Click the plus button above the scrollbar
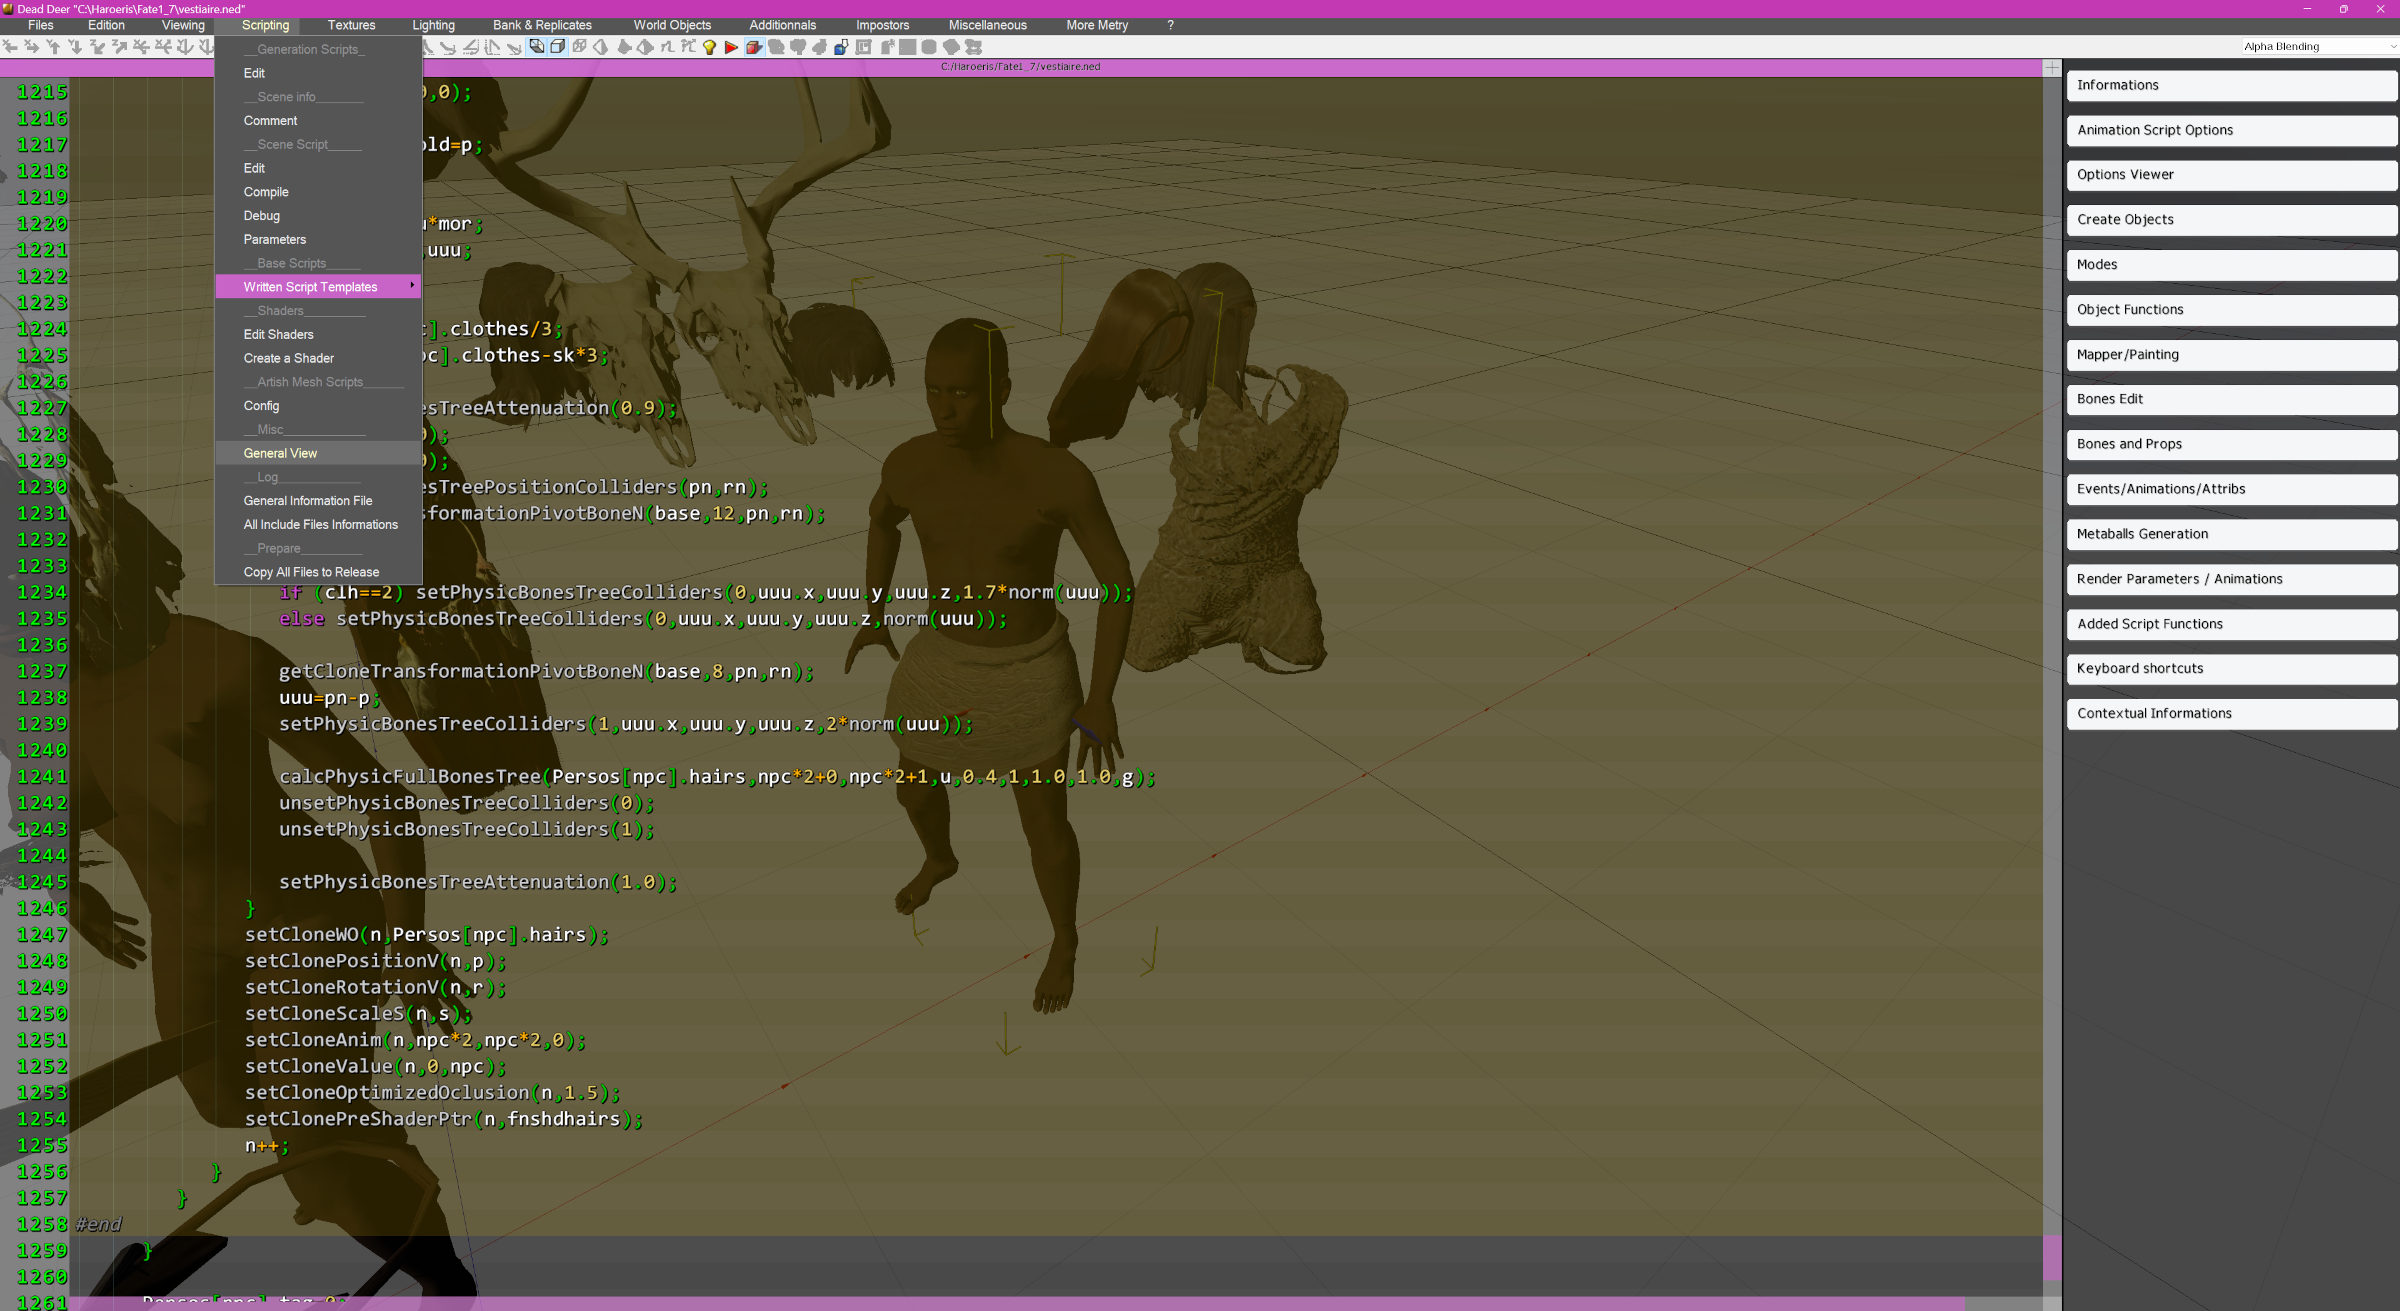The width and height of the screenshot is (2400, 1311). coord(2052,67)
